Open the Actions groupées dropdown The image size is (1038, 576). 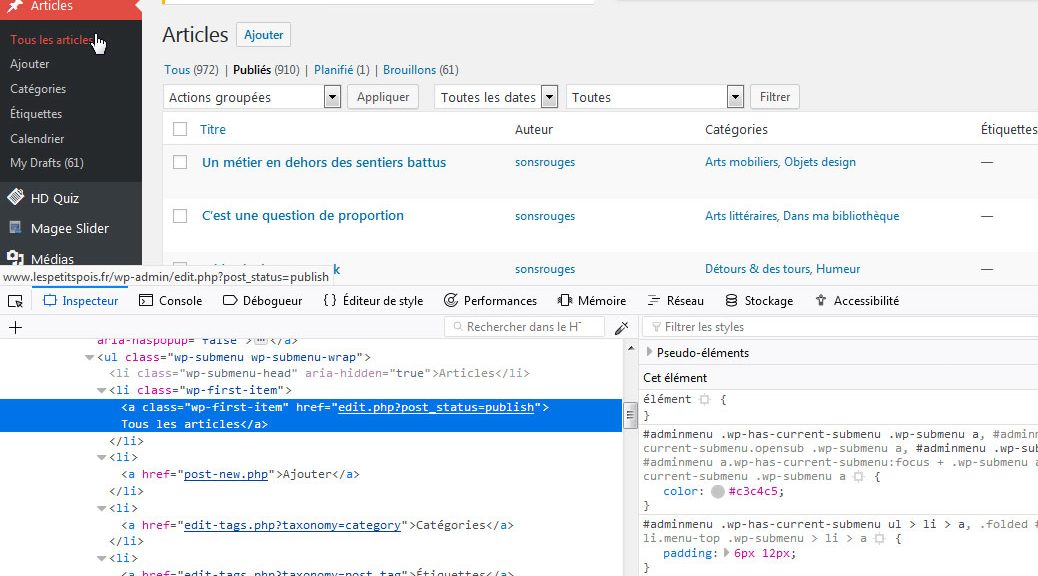click(x=252, y=97)
